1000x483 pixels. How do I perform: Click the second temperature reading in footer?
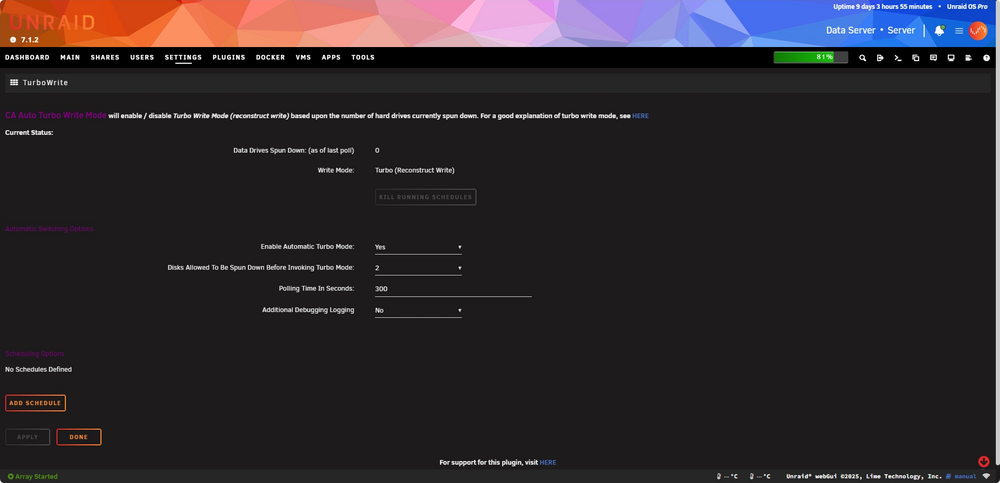pyautogui.click(x=760, y=477)
